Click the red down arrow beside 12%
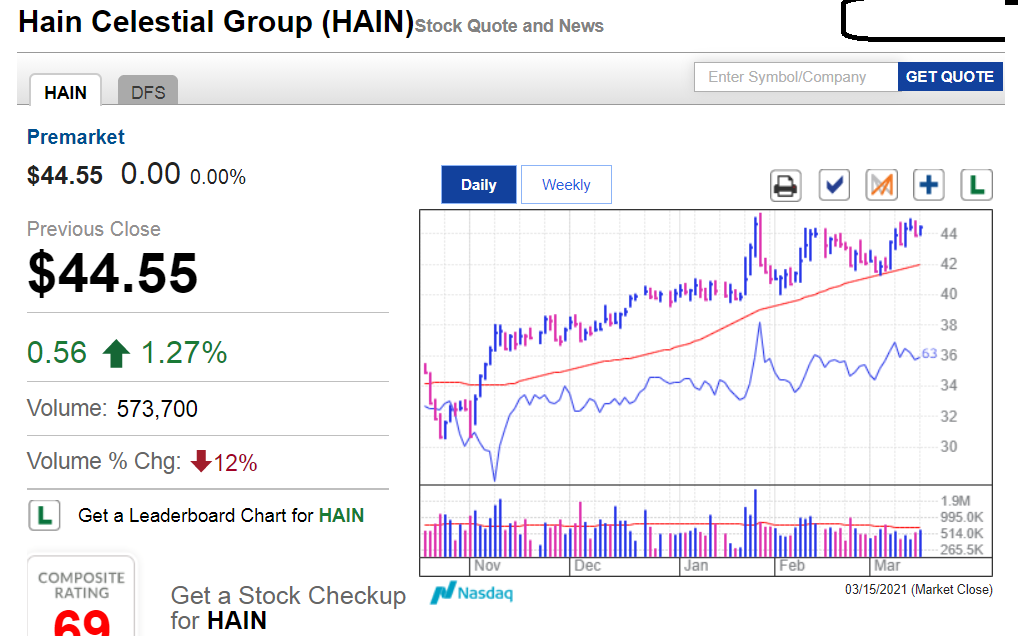 point(201,461)
